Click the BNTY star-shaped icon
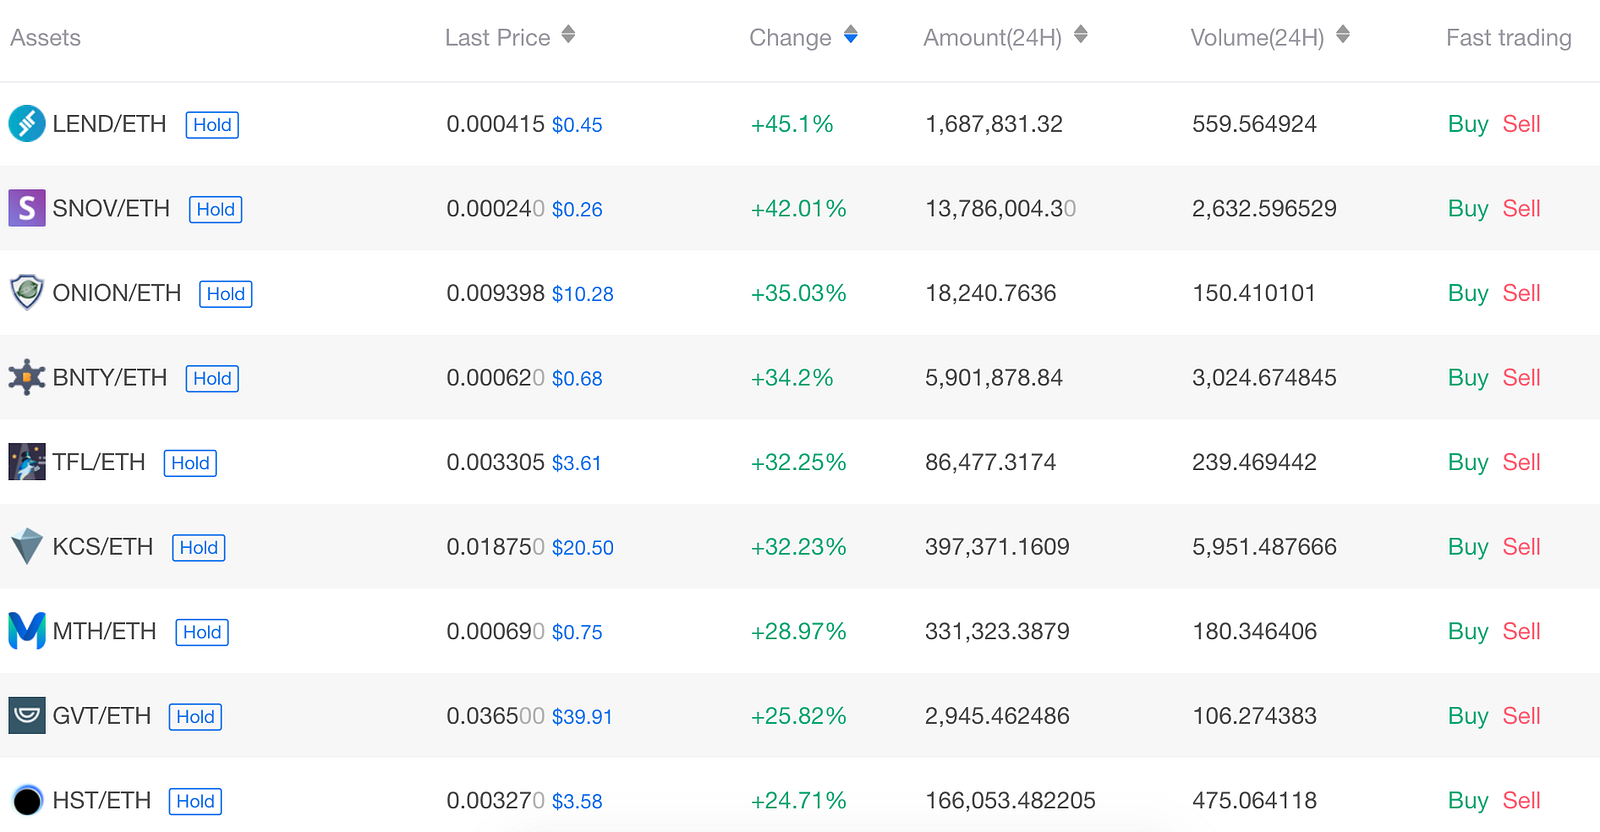This screenshot has height=832, width=1600. (27, 378)
